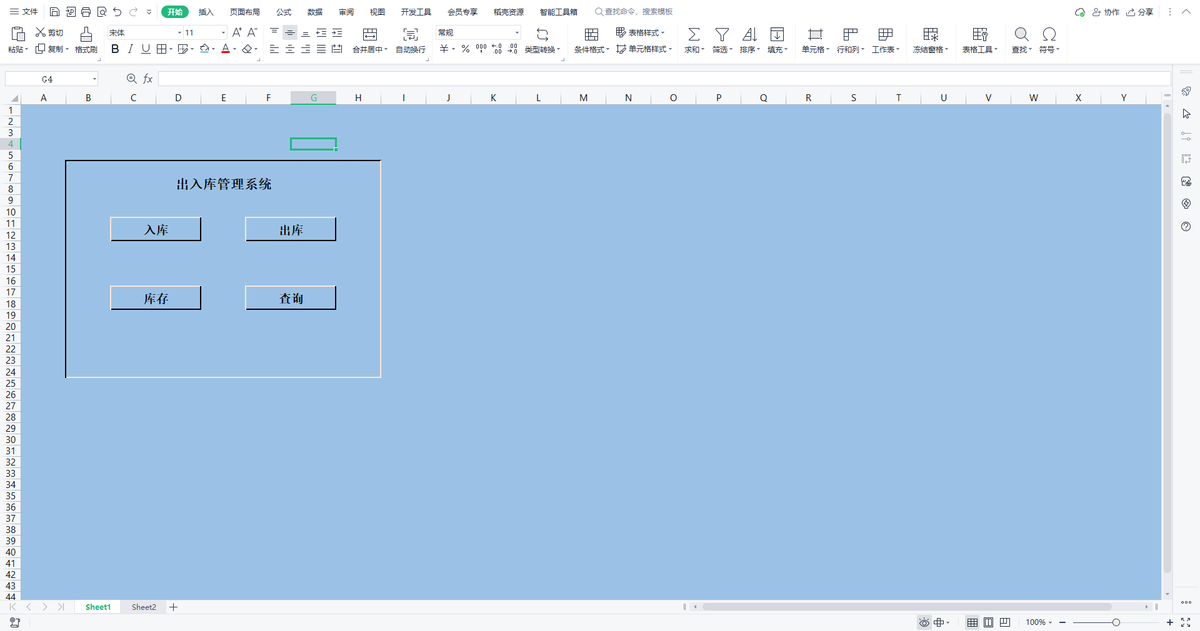Open the font size 11 dropdown
Screen dimensions: 1200x631
tap(224, 33)
